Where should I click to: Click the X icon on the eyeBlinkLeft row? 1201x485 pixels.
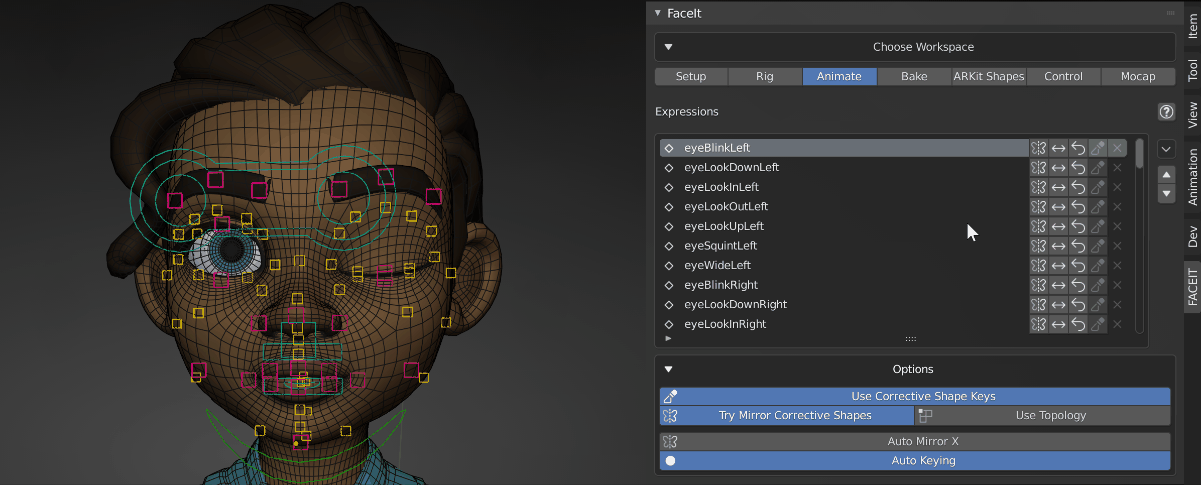1117,148
